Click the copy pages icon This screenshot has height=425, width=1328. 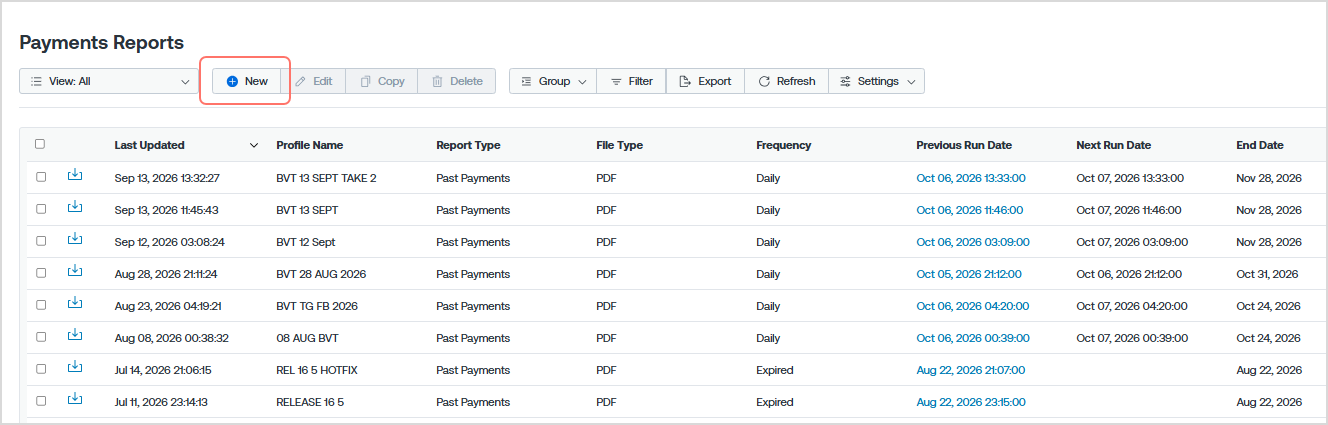point(365,81)
